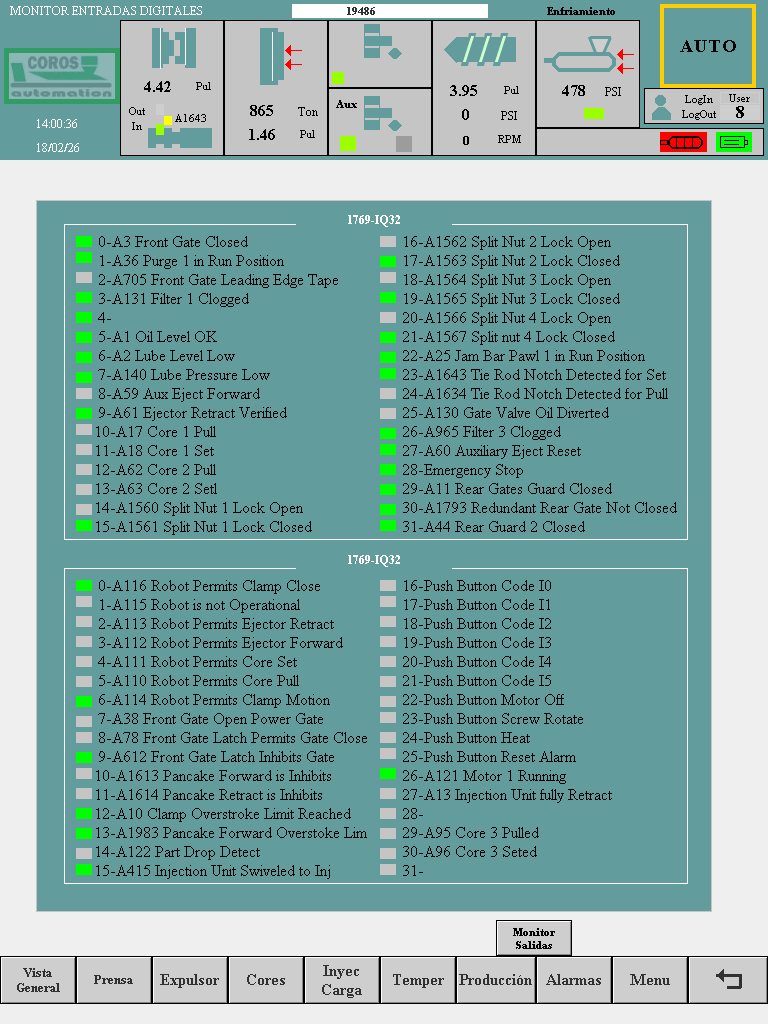The image size is (768, 1024).
Task: Click the green battery status icon
Action: (734, 142)
